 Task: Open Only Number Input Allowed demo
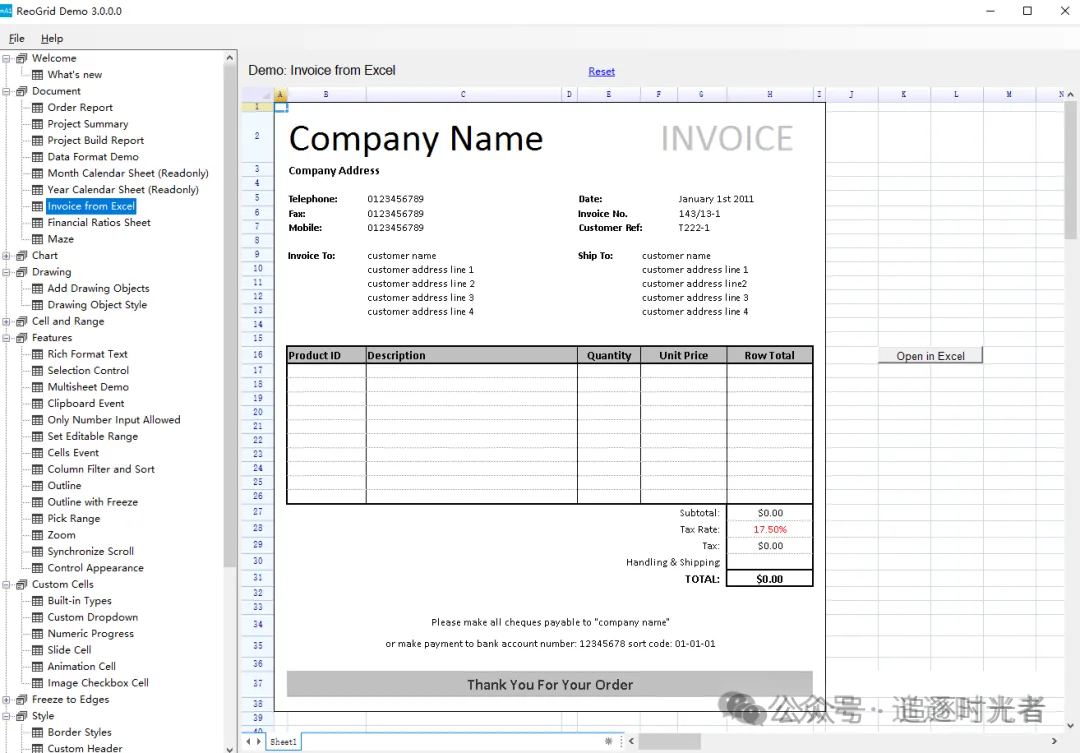[x=114, y=420]
